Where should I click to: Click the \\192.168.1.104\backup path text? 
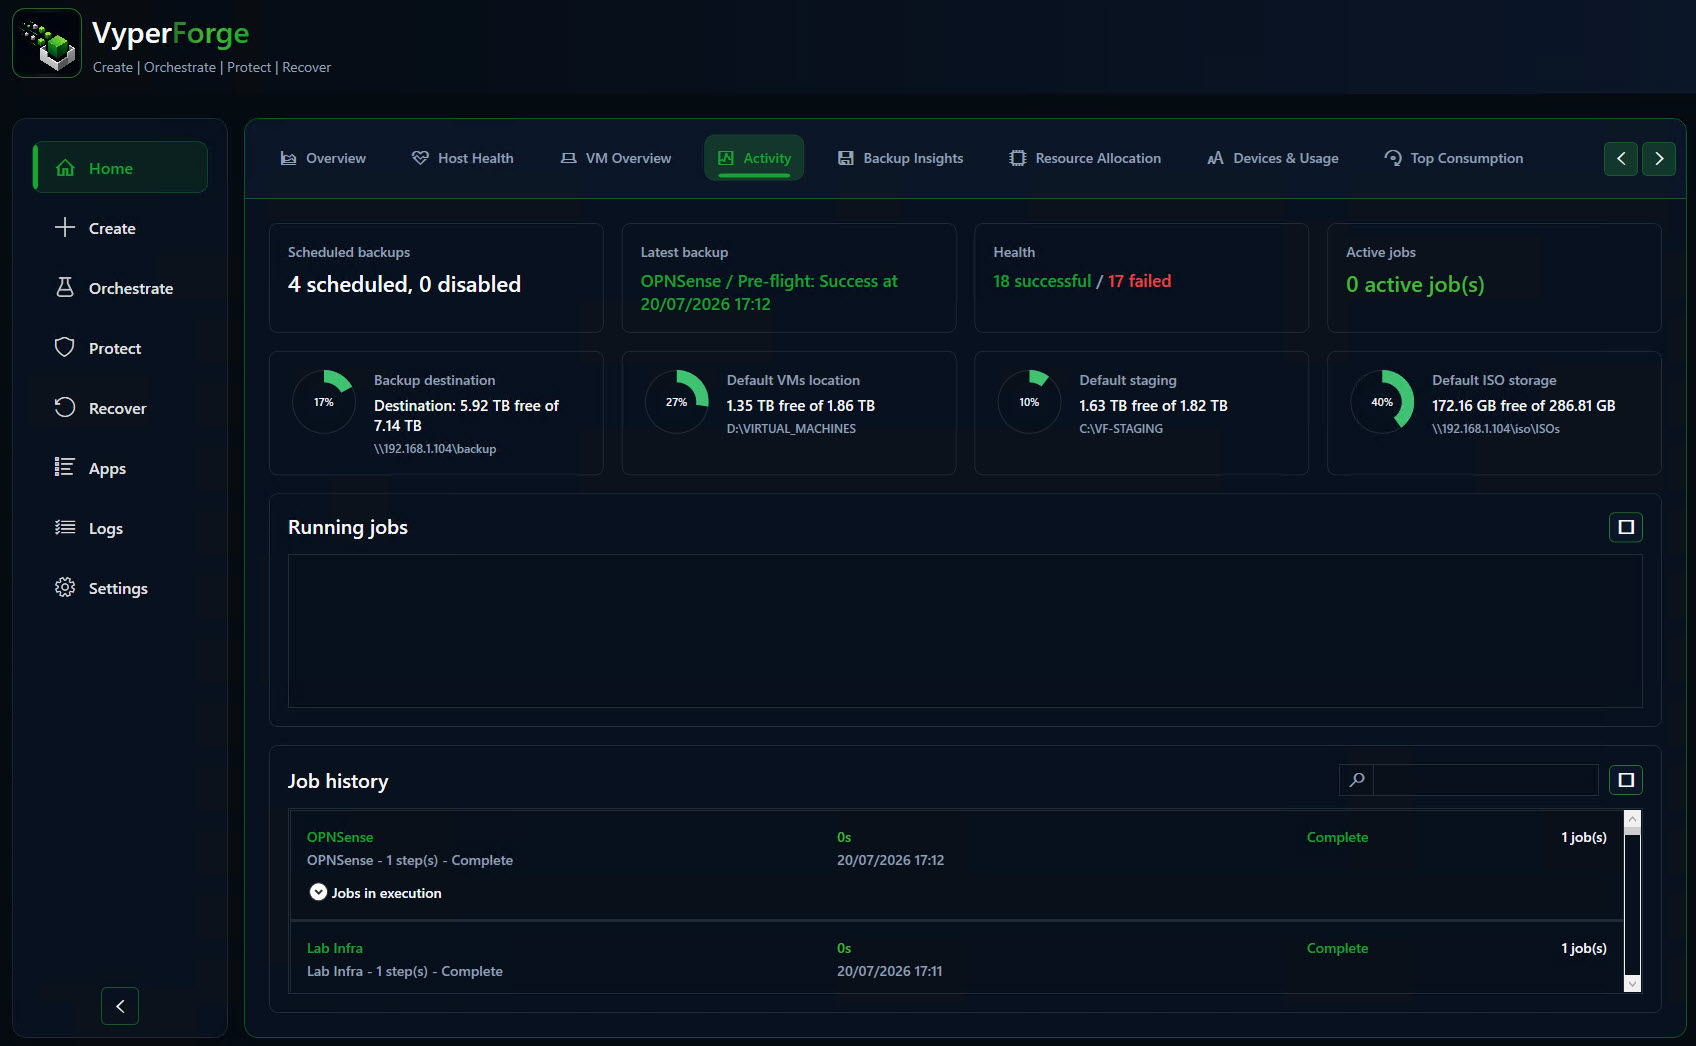(x=435, y=449)
